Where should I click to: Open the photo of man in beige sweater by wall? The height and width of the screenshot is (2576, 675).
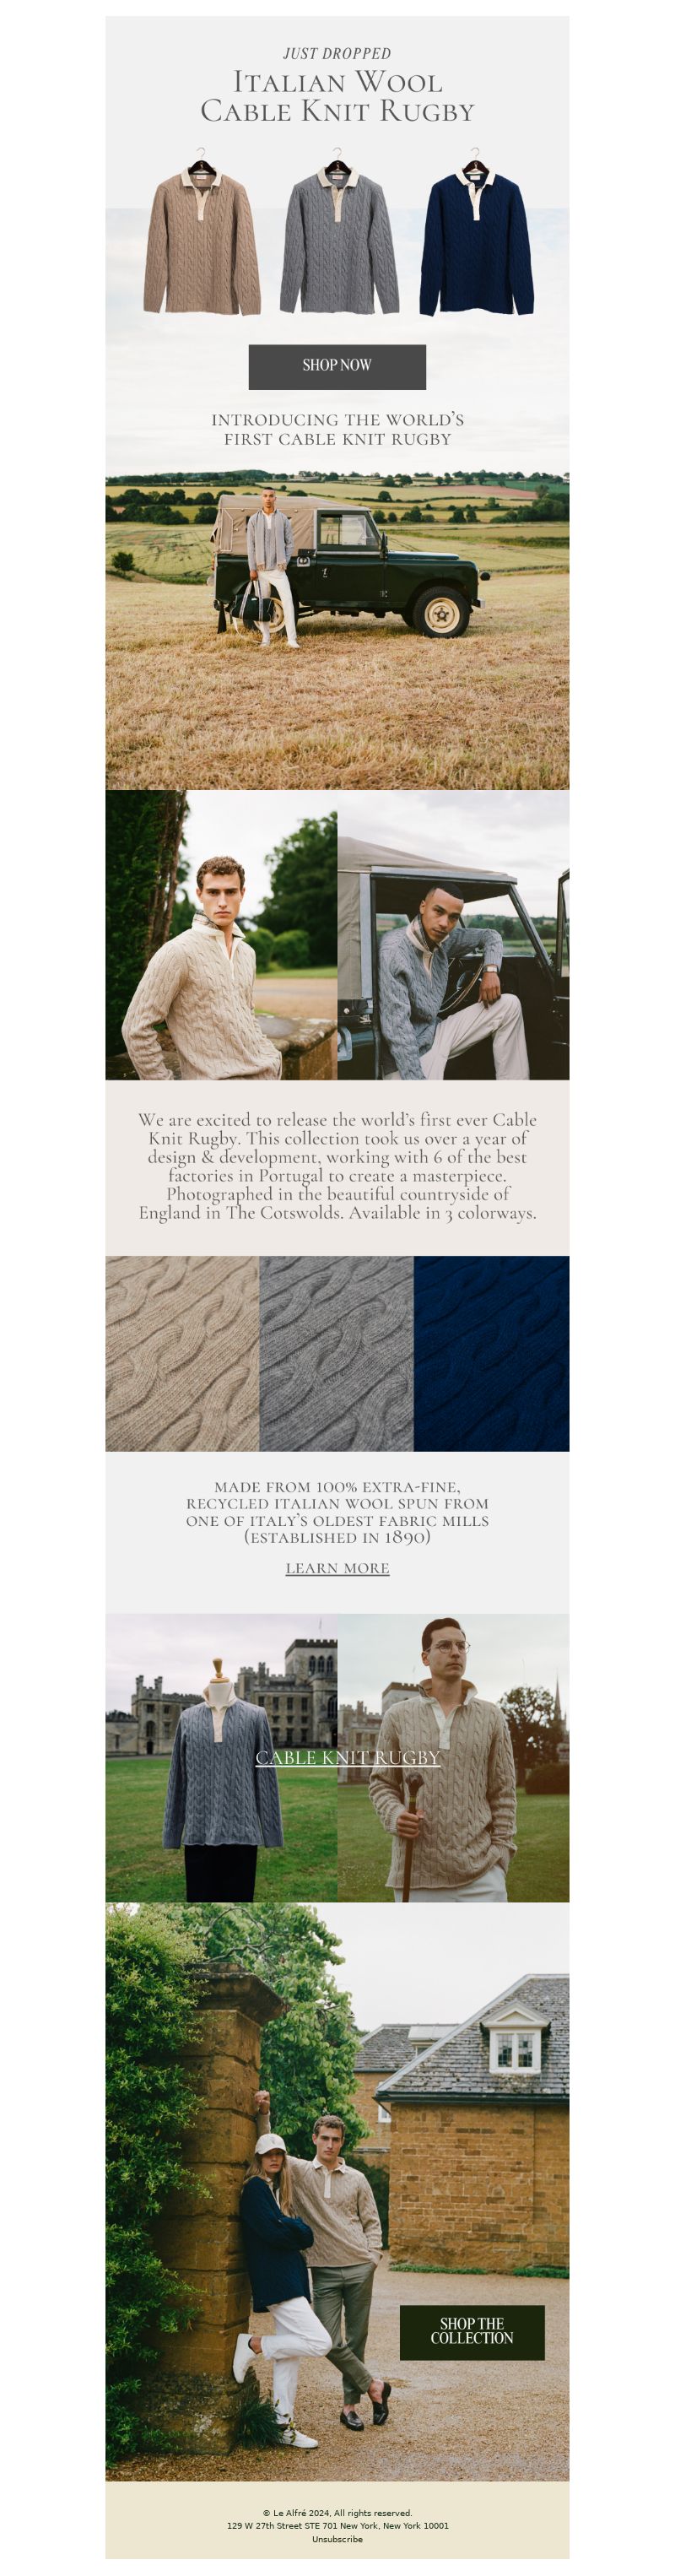221,935
